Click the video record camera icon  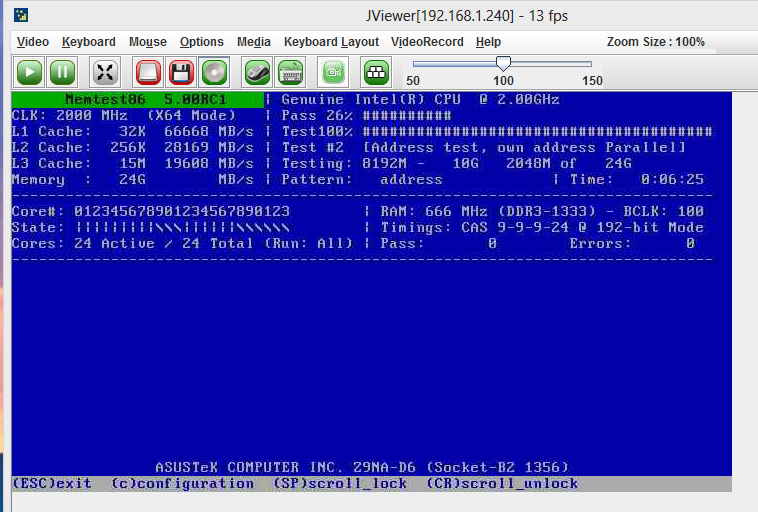[x=333, y=72]
